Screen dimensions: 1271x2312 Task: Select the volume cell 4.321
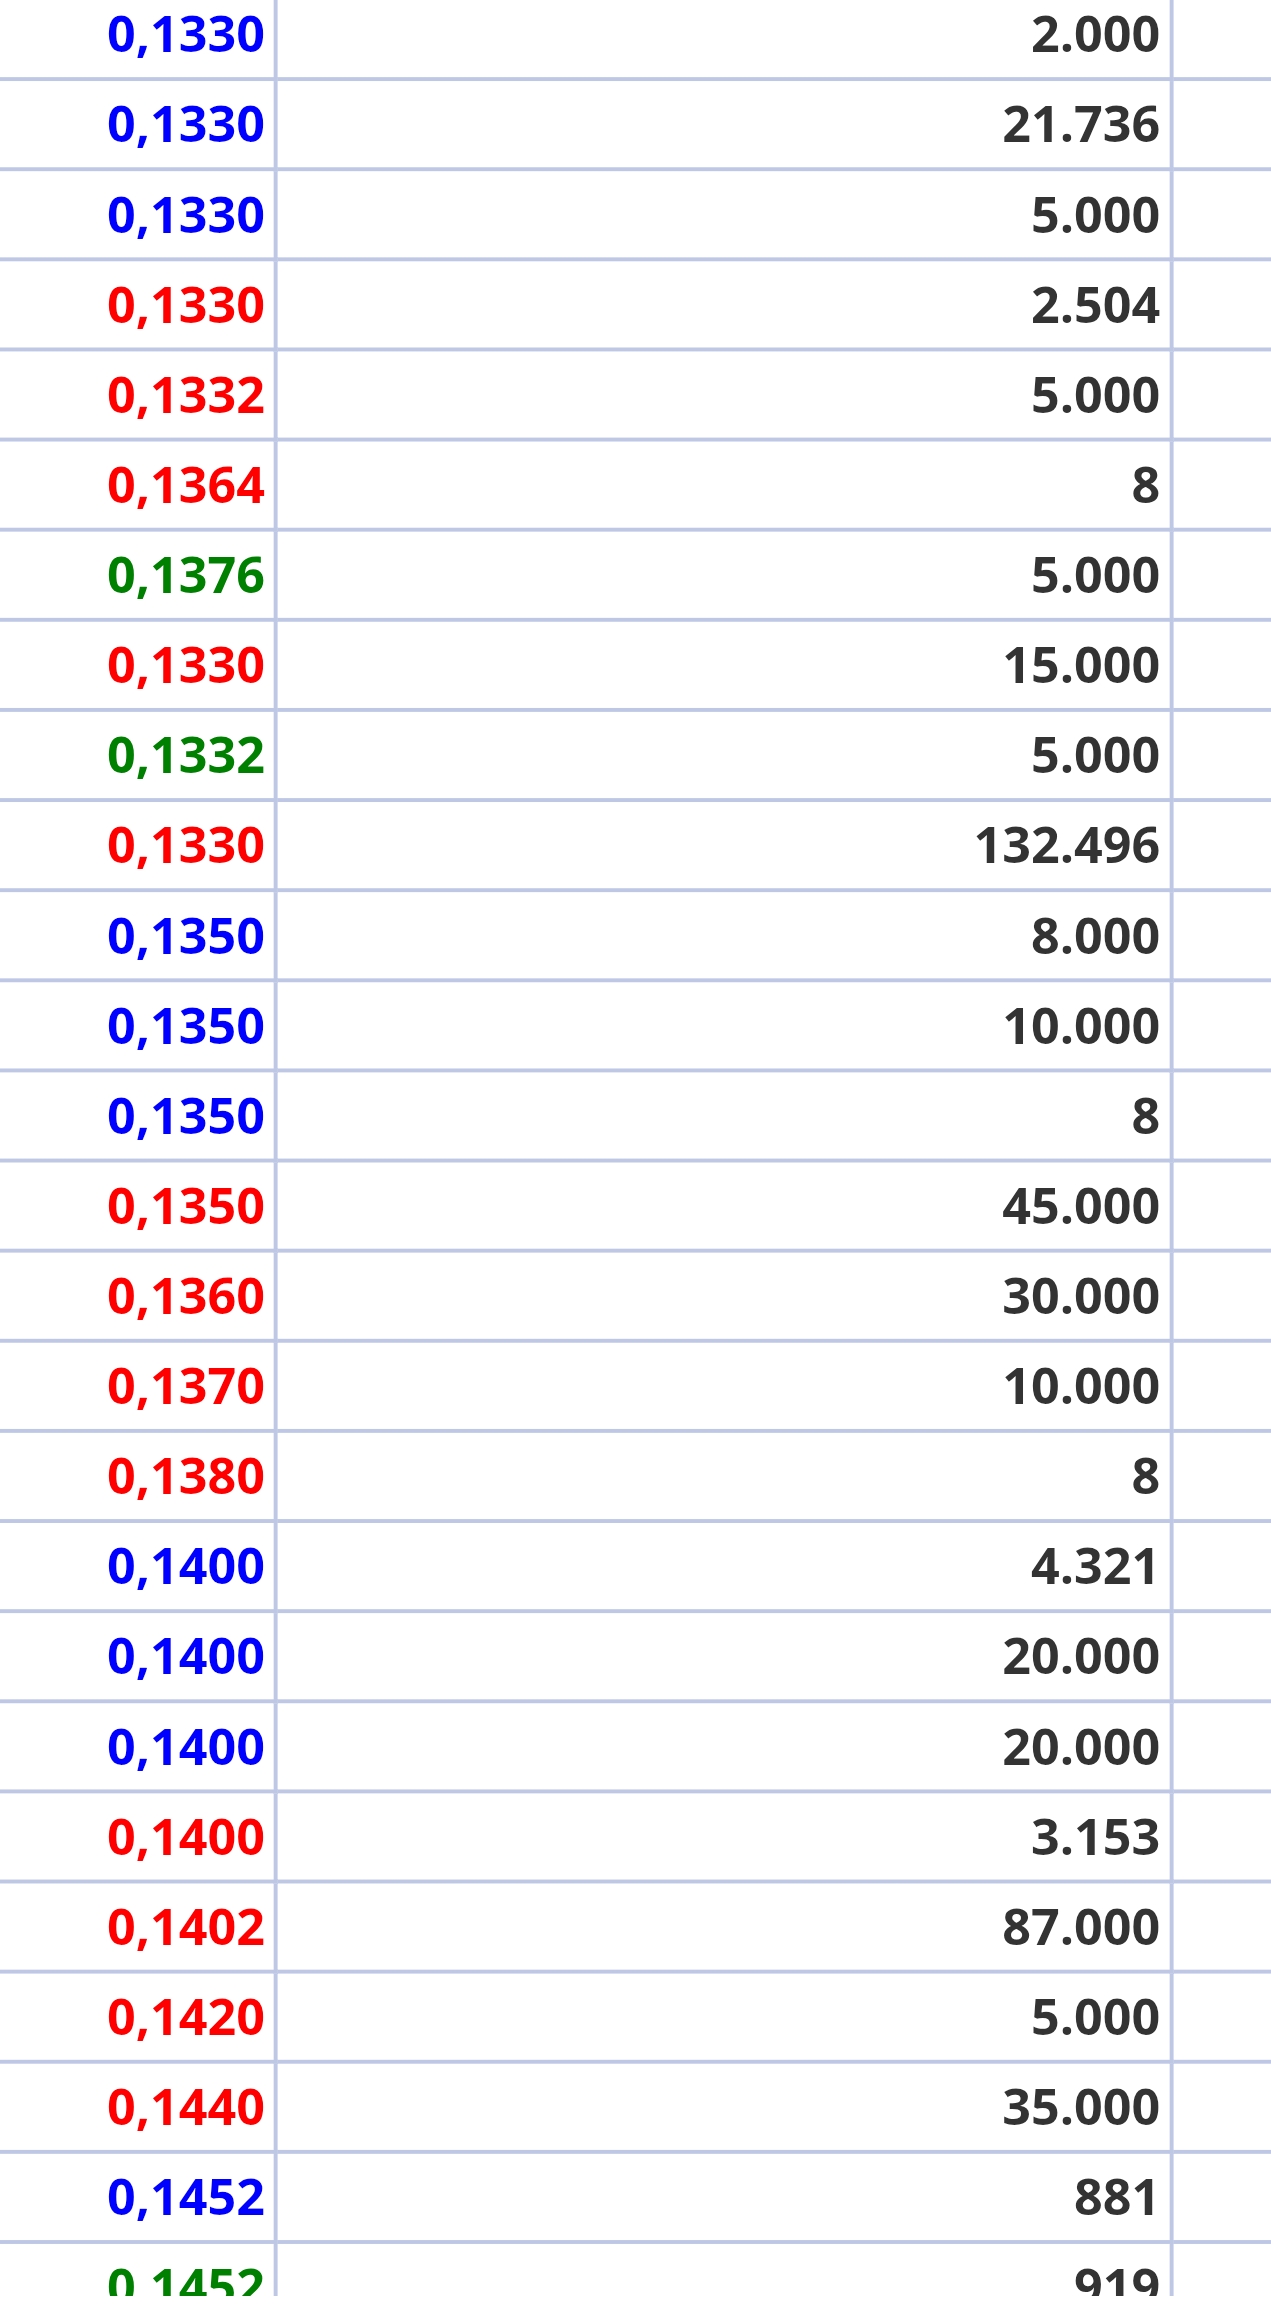coord(1095,1567)
